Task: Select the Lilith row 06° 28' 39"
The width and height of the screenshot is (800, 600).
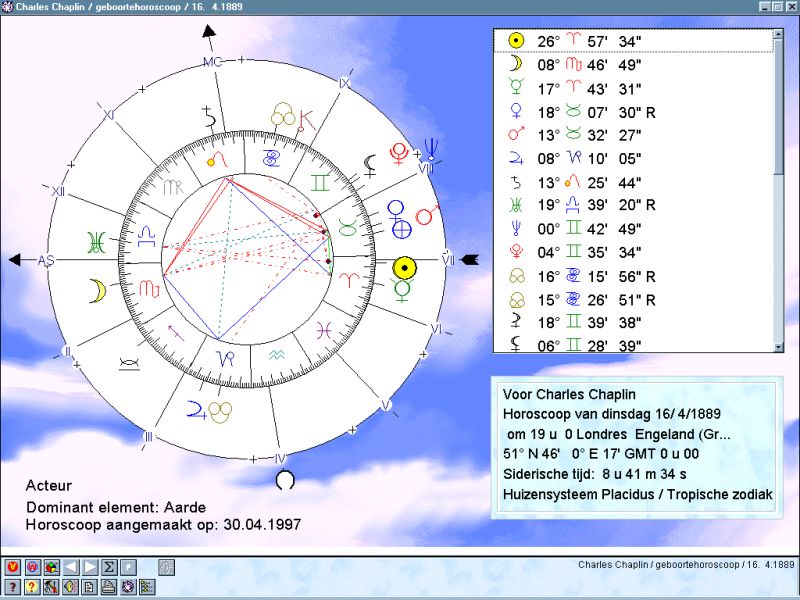Action: pos(634,345)
